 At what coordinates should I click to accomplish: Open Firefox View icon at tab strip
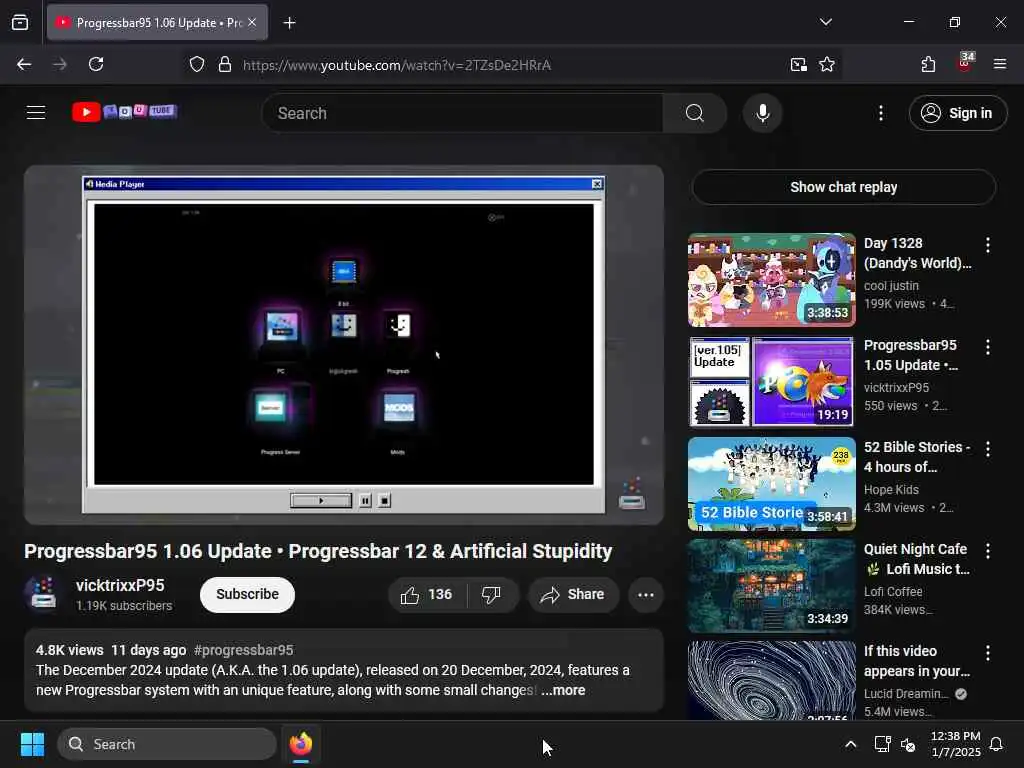click(x=20, y=23)
